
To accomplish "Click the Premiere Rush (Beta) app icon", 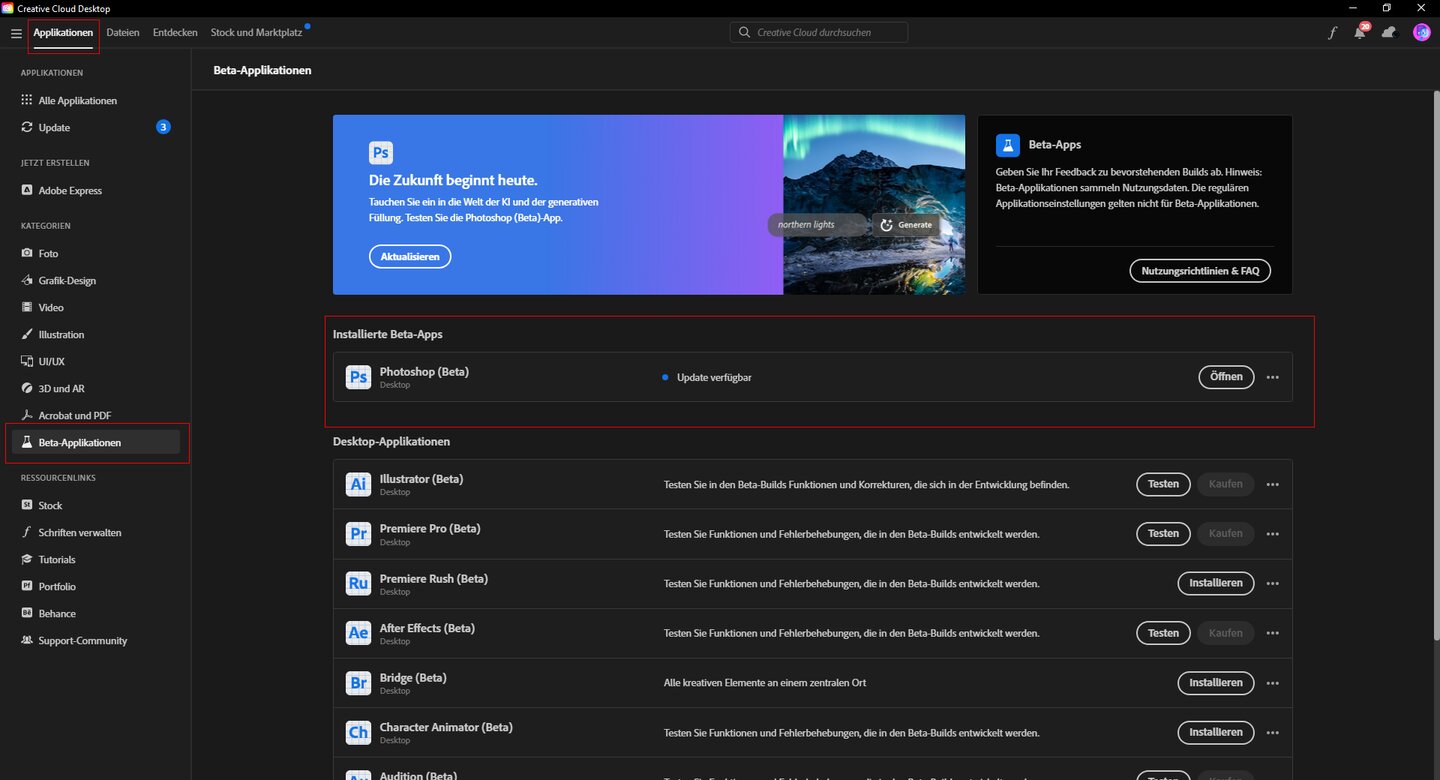I will tap(358, 583).
